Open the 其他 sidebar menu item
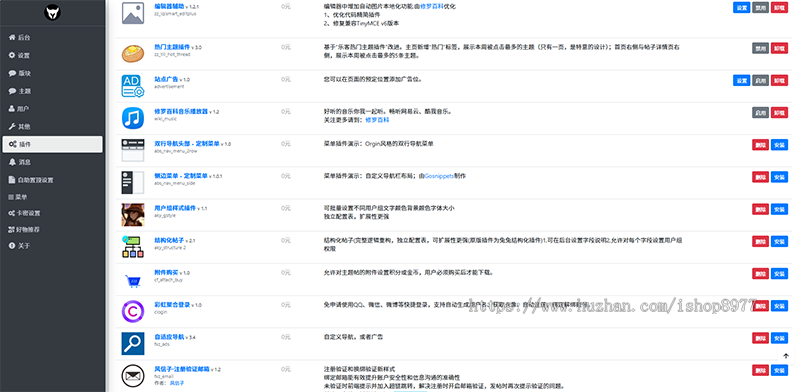 click(52, 127)
